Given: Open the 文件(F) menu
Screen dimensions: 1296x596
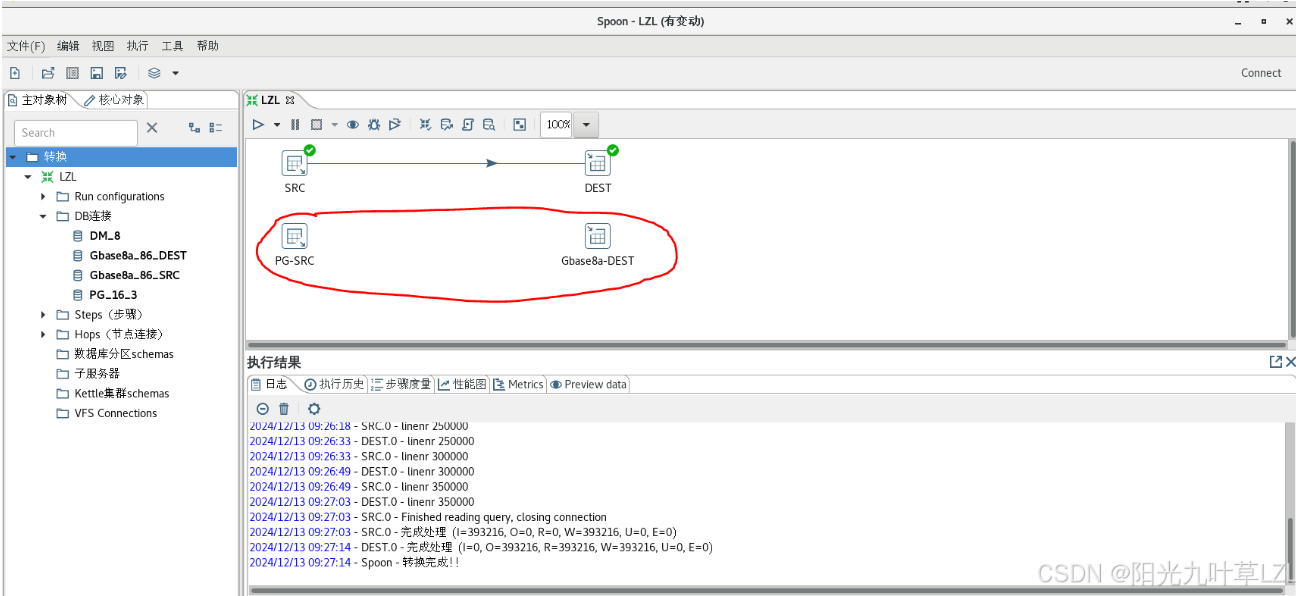Looking at the screenshot, I should 26,46.
